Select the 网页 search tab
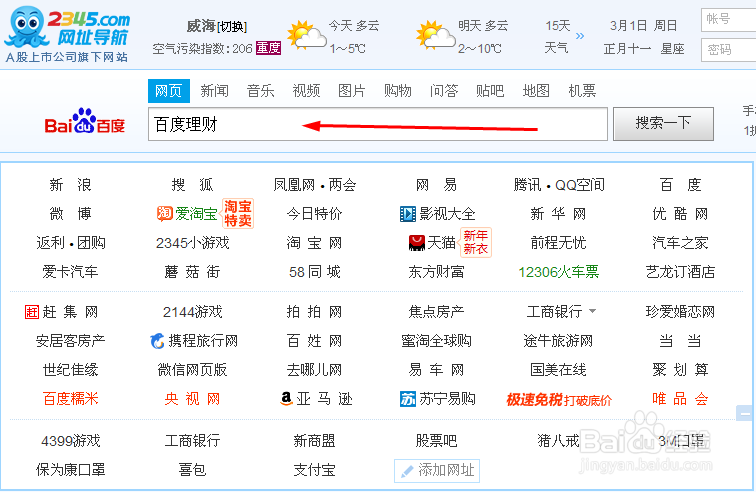Viewport: 756px width, 492px height. click(169, 91)
